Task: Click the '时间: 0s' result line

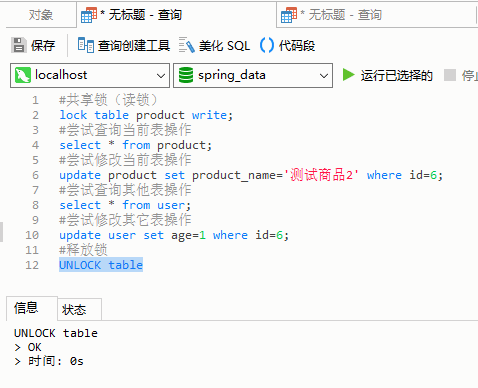Action: (56, 361)
